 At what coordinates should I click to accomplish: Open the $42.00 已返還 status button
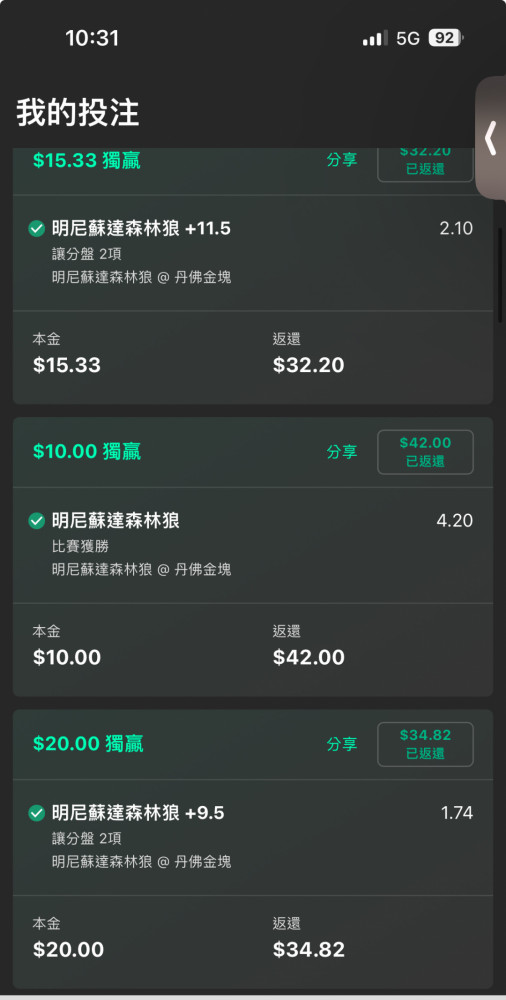click(426, 452)
